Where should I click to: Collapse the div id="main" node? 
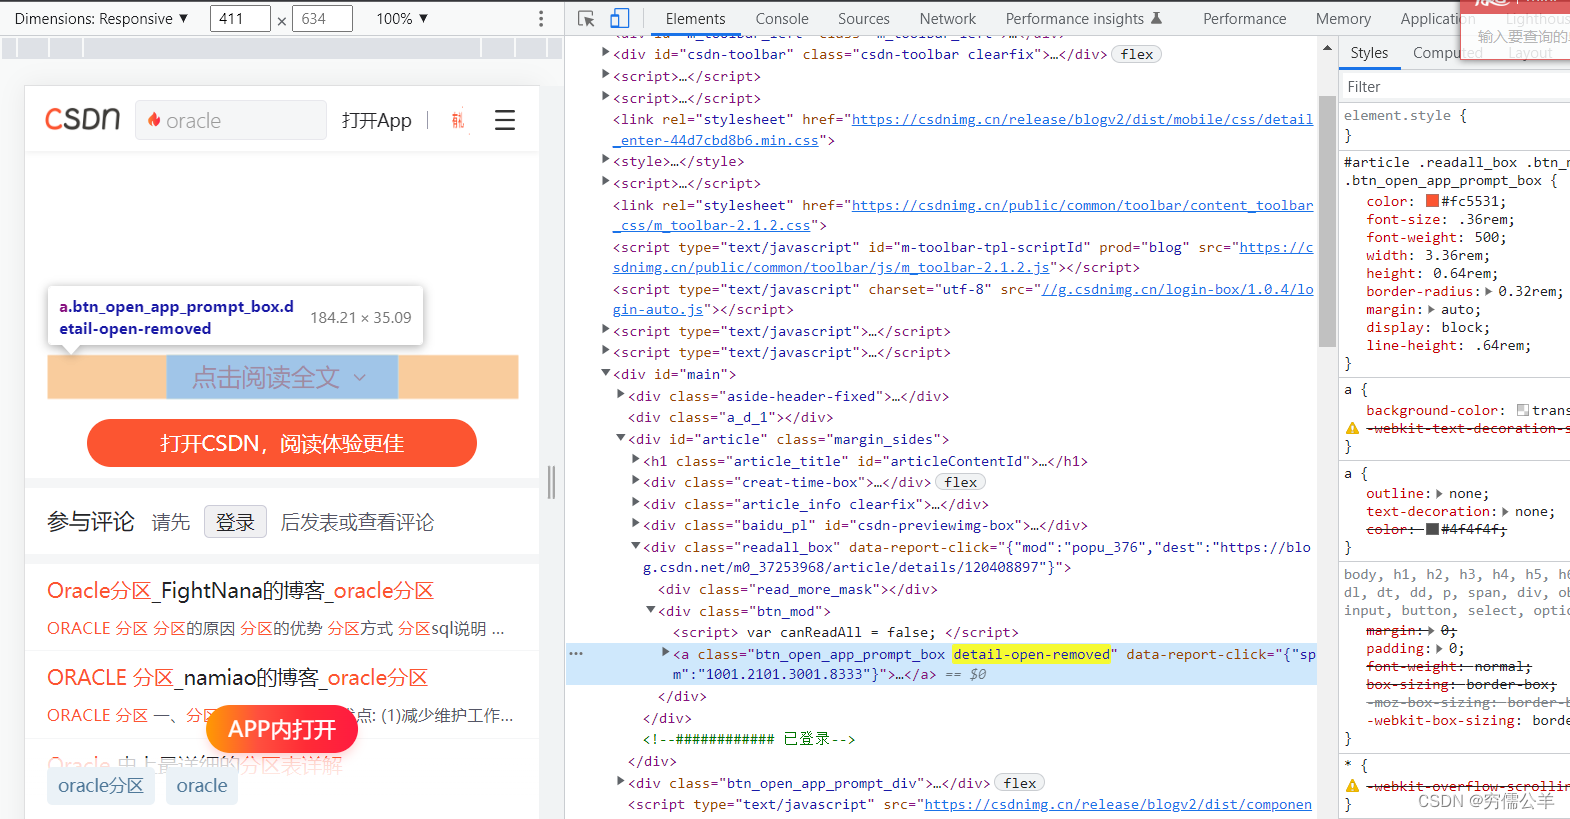point(605,373)
